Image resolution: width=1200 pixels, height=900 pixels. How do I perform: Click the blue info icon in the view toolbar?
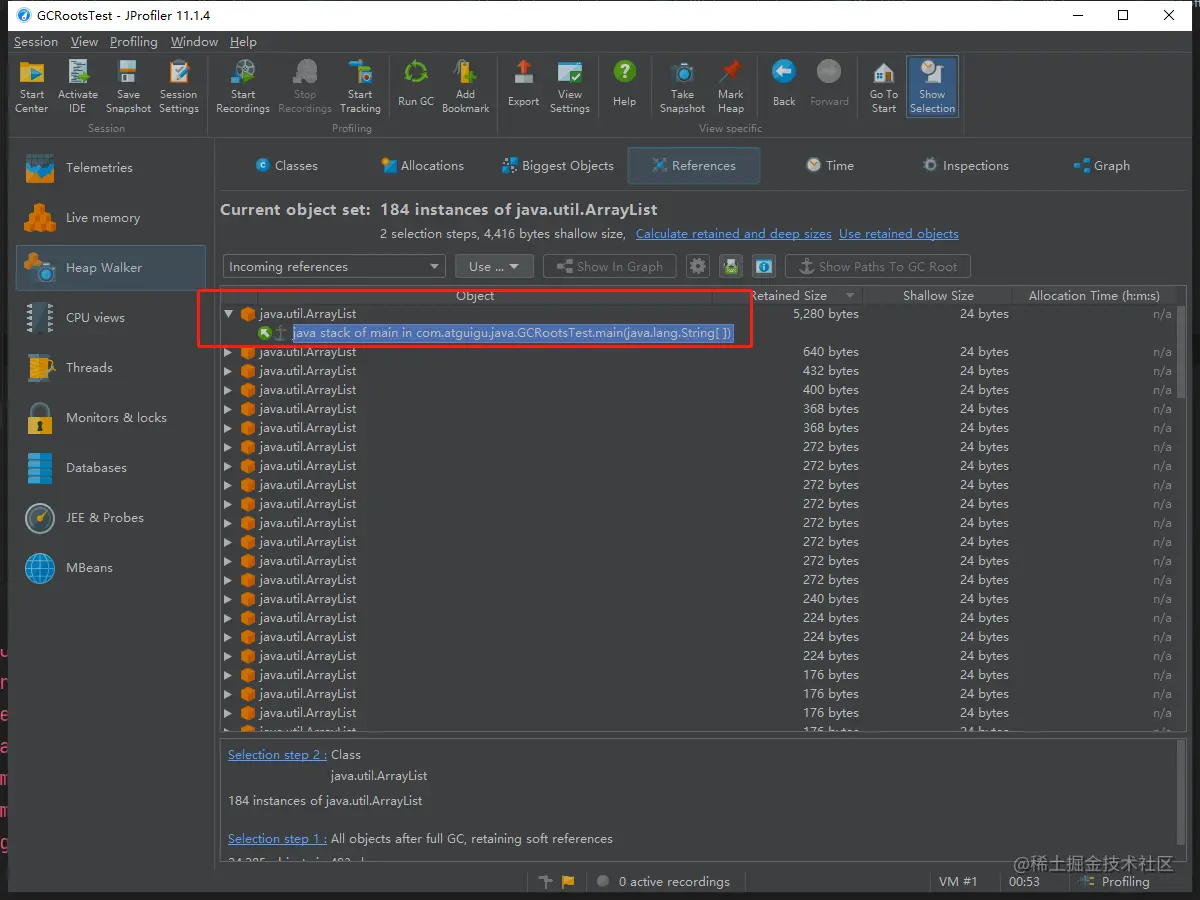[764, 267]
